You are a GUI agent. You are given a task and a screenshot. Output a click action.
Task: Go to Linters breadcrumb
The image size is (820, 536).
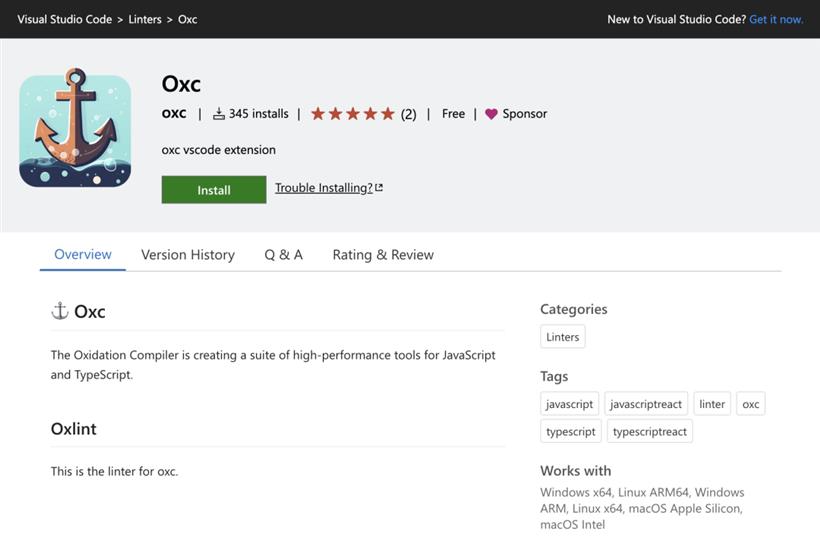145,19
